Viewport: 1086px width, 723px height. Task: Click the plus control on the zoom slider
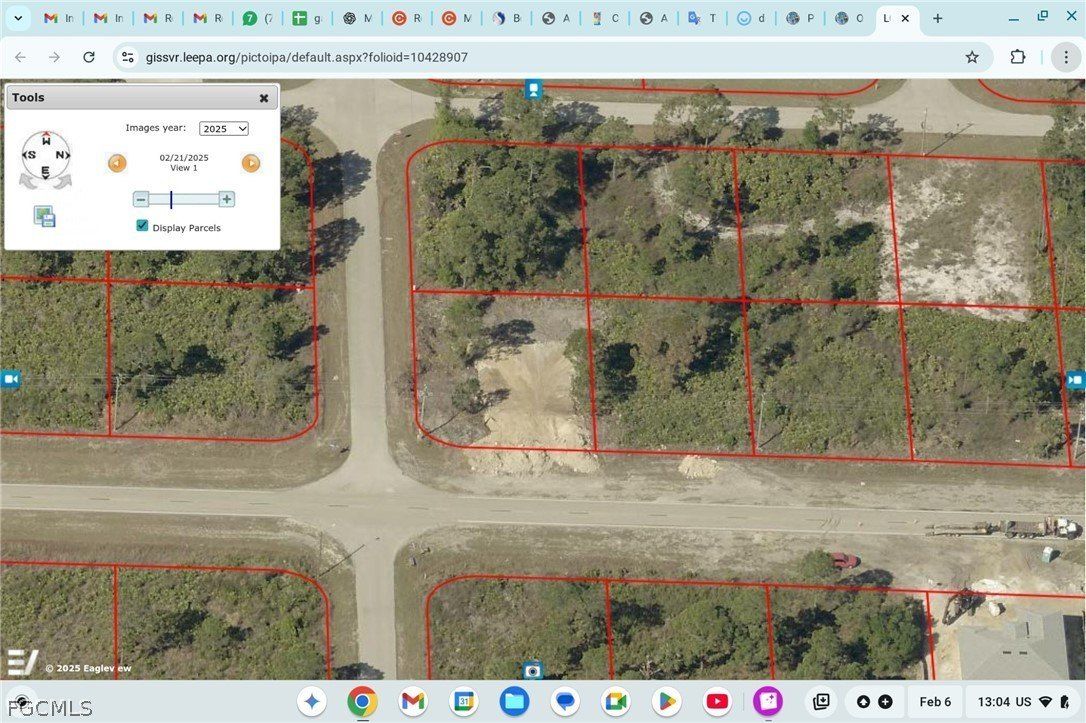[x=227, y=199]
